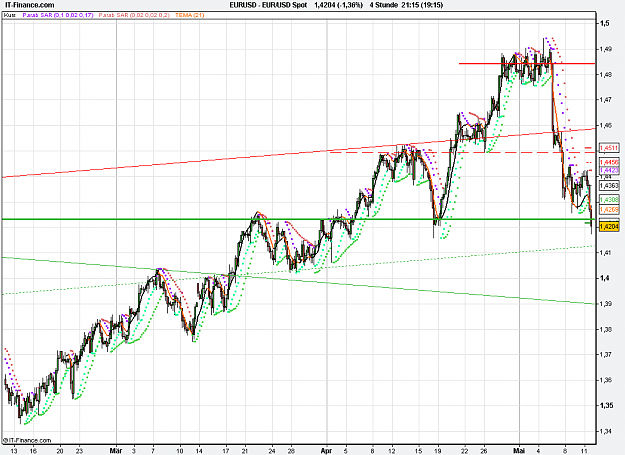Select the purple 1,4423 price tag
The width and height of the screenshot is (625, 455).
tap(609, 170)
